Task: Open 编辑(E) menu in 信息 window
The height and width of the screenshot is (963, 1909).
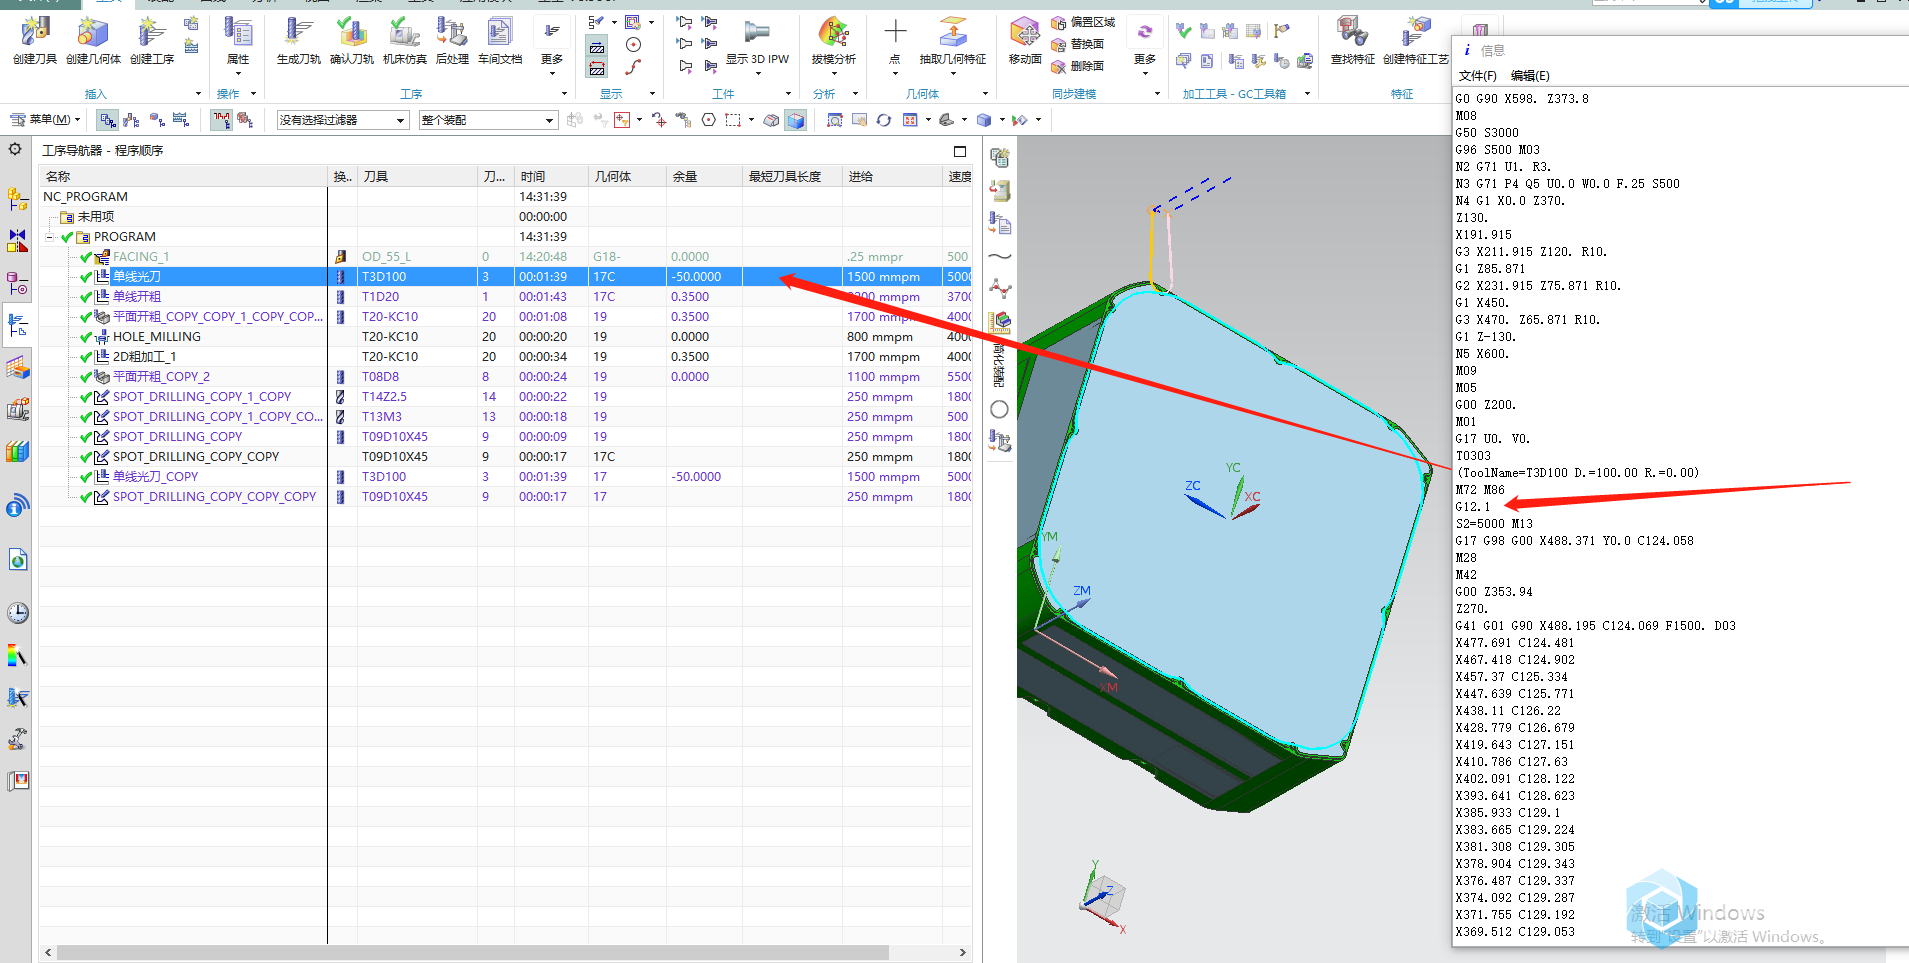Action: [x=1530, y=76]
